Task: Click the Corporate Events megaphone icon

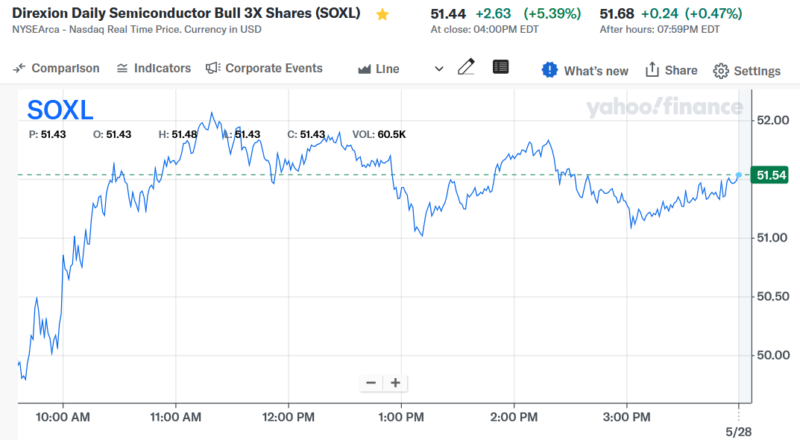Action: [x=212, y=68]
